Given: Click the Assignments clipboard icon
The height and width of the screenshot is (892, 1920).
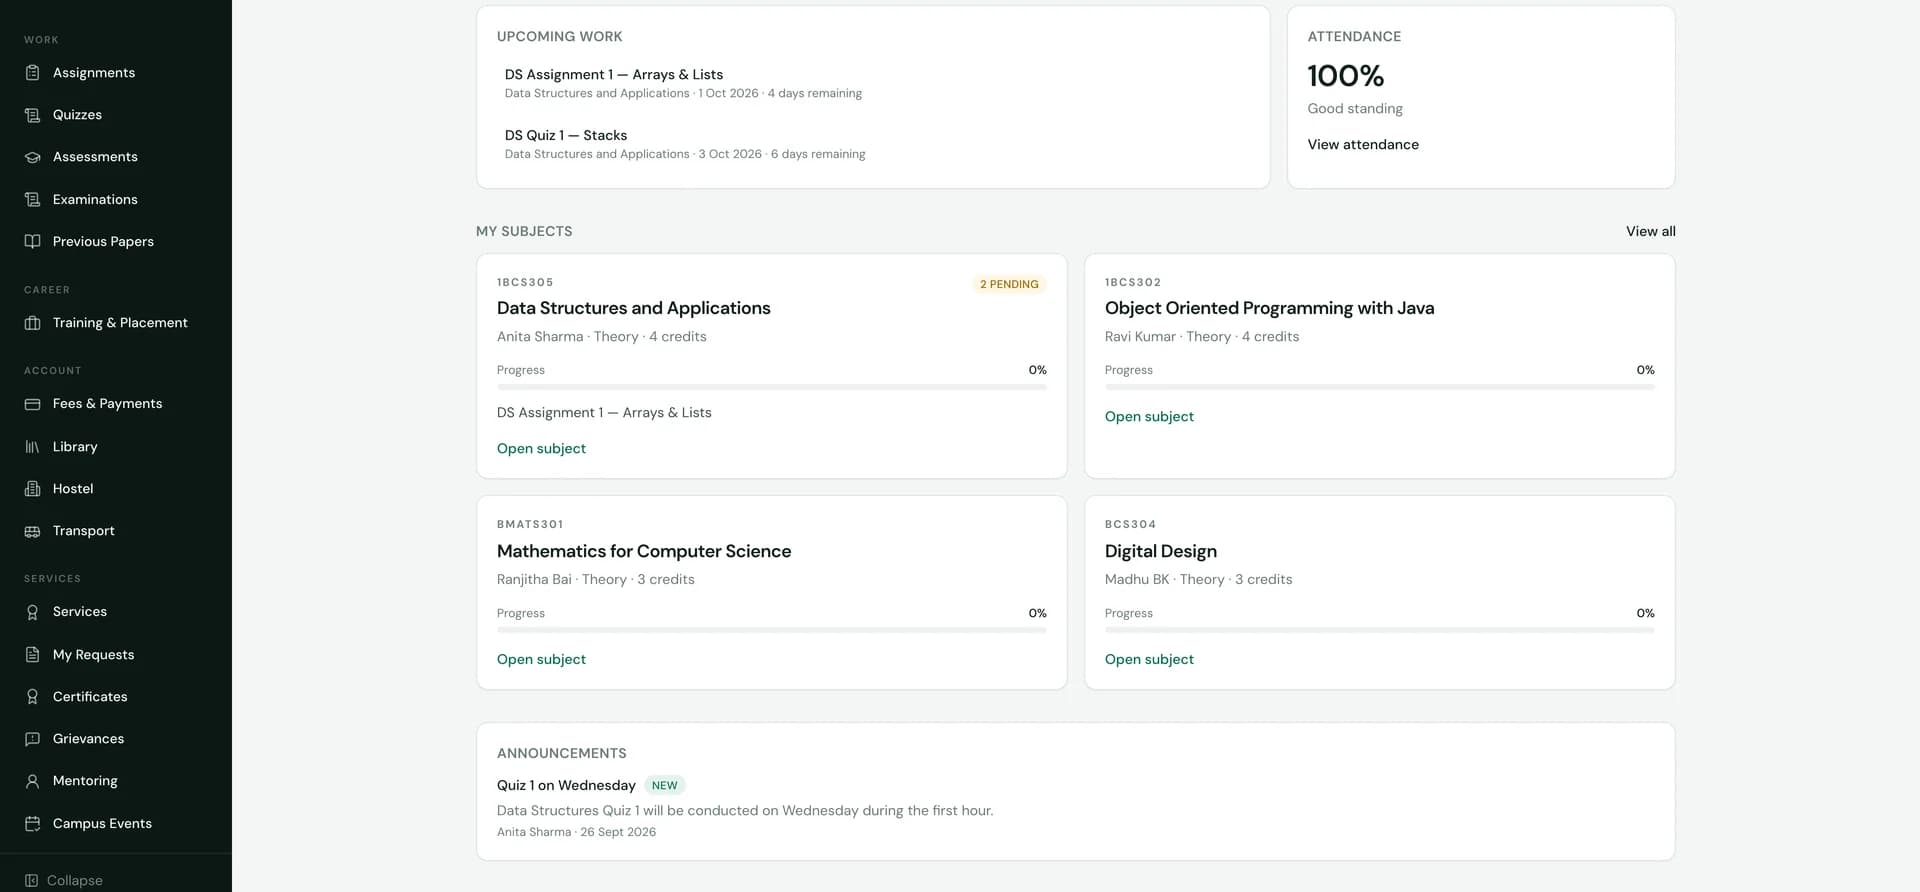Looking at the screenshot, I should pos(32,73).
